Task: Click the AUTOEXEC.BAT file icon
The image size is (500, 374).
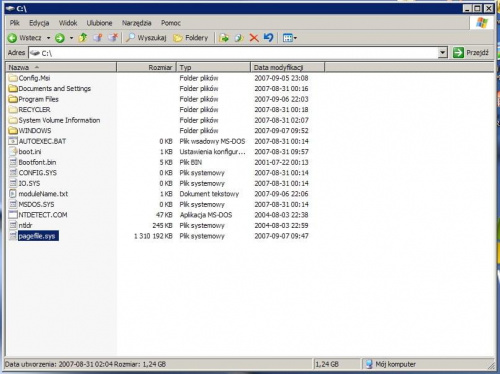Action: tap(13, 141)
